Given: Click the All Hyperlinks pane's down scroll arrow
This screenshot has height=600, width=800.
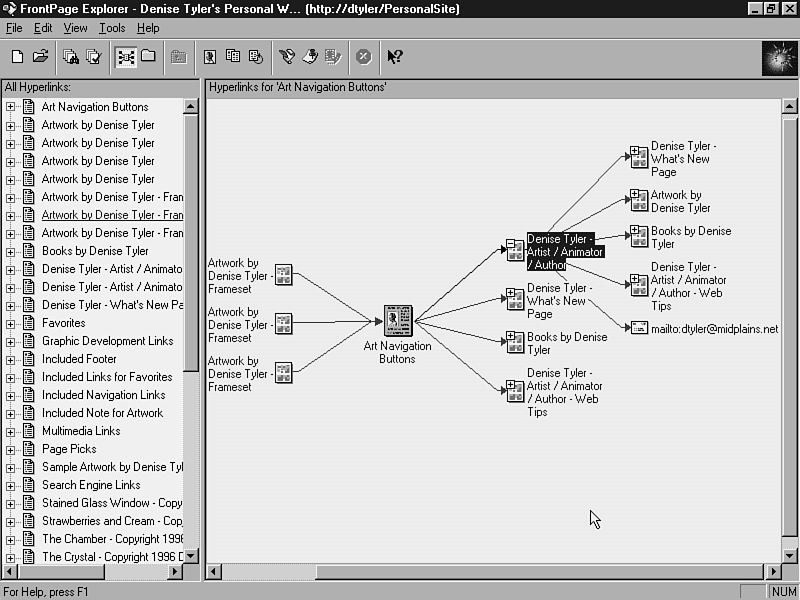Looking at the screenshot, I should (x=191, y=556).
